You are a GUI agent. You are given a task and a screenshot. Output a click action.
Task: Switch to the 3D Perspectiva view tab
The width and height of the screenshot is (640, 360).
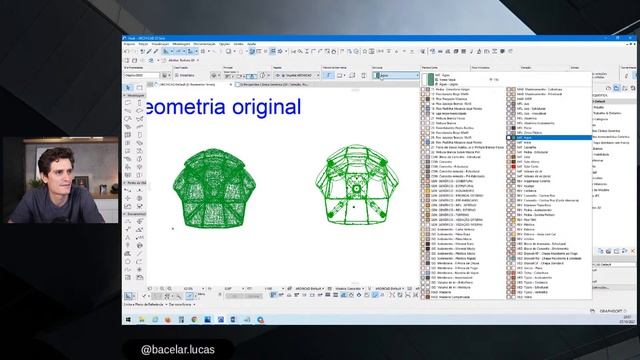click(x=273, y=84)
